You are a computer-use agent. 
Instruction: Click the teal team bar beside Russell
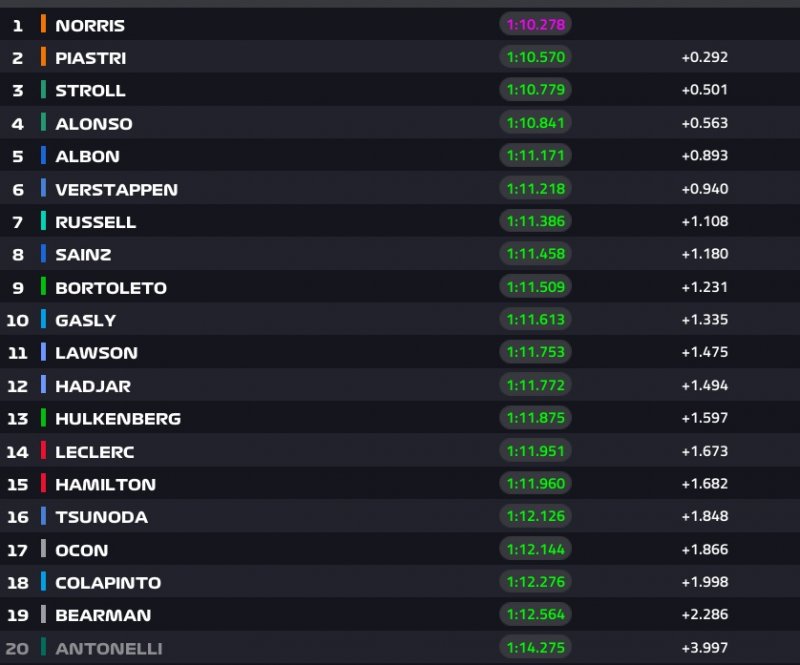(44, 222)
